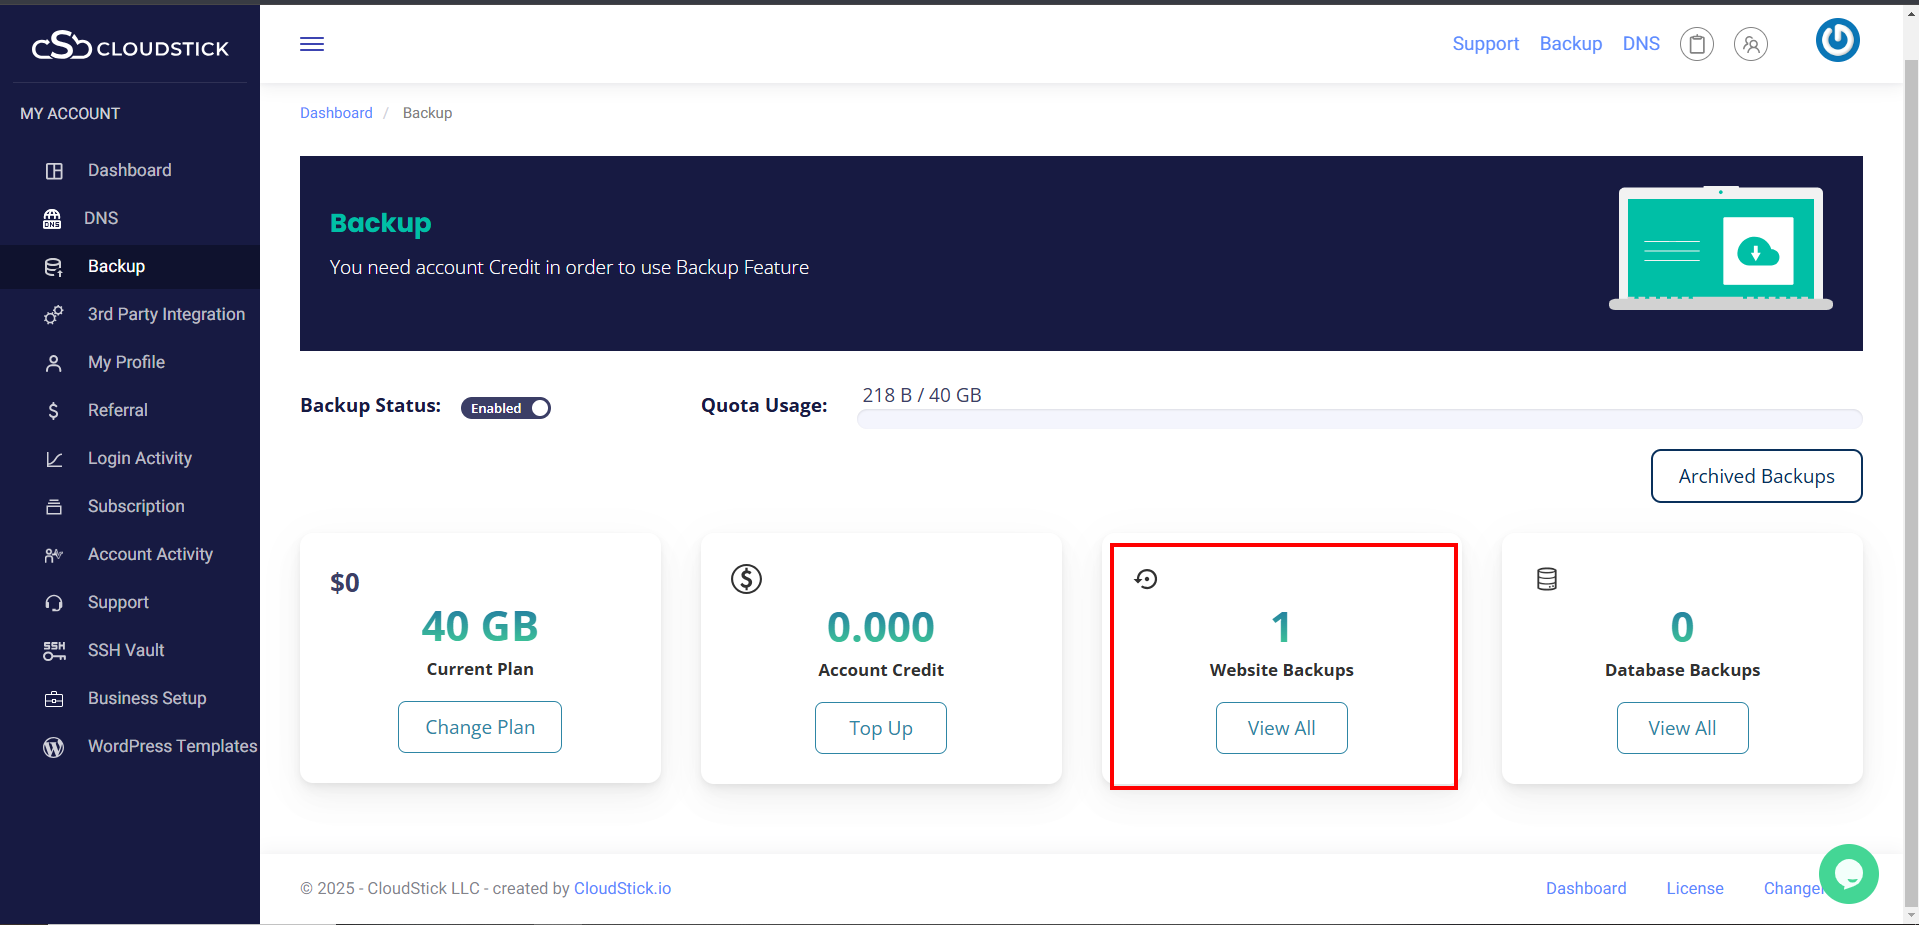Image resolution: width=1919 pixels, height=925 pixels.
Task: Follow the CloudStick.io footer link
Action: tap(622, 888)
